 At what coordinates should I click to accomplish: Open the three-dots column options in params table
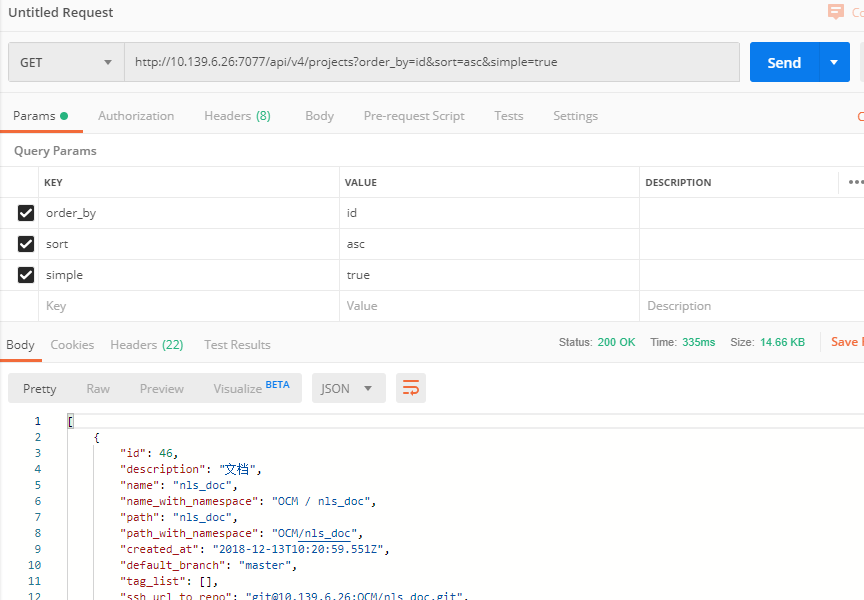pyautogui.click(x=854, y=182)
